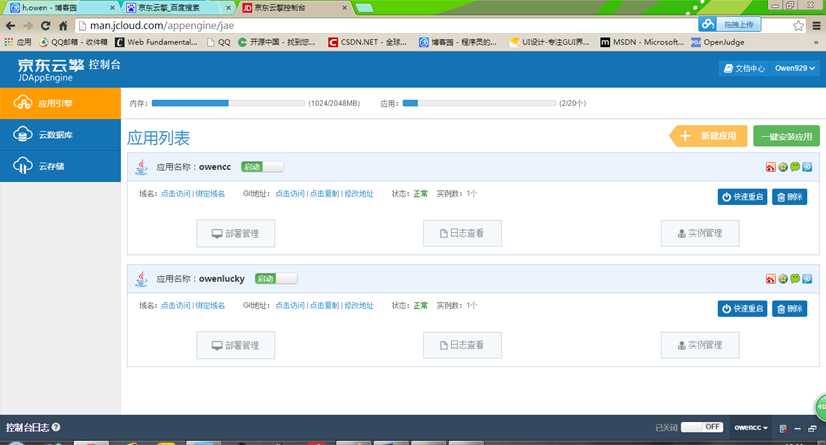Screen dimensions: 826x445
Task: Toggle the owencc app start switch
Action: point(262,167)
